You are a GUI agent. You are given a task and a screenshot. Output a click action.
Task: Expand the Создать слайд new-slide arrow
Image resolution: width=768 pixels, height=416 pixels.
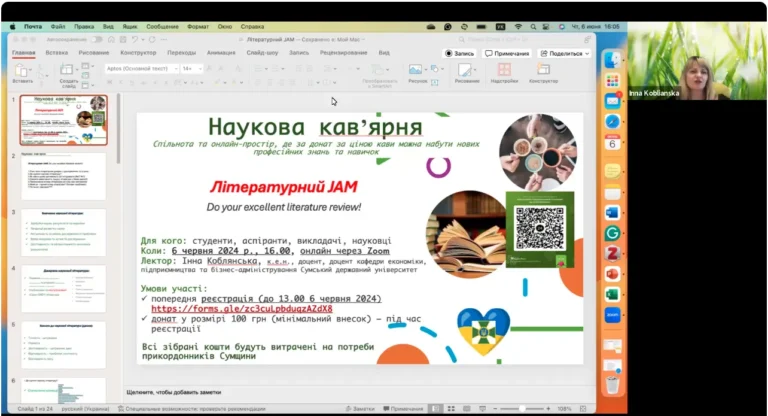77,69
